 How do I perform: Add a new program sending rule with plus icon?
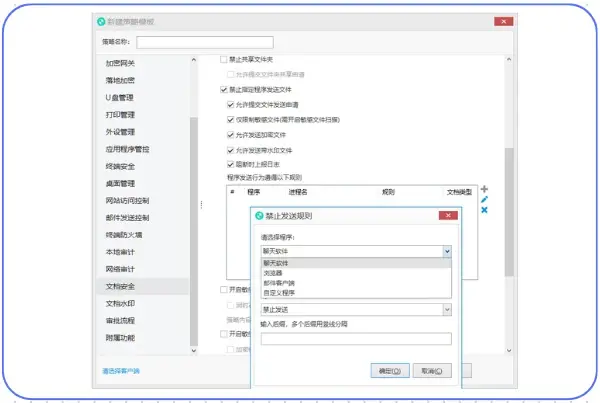pyautogui.click(x=484, y=189)
